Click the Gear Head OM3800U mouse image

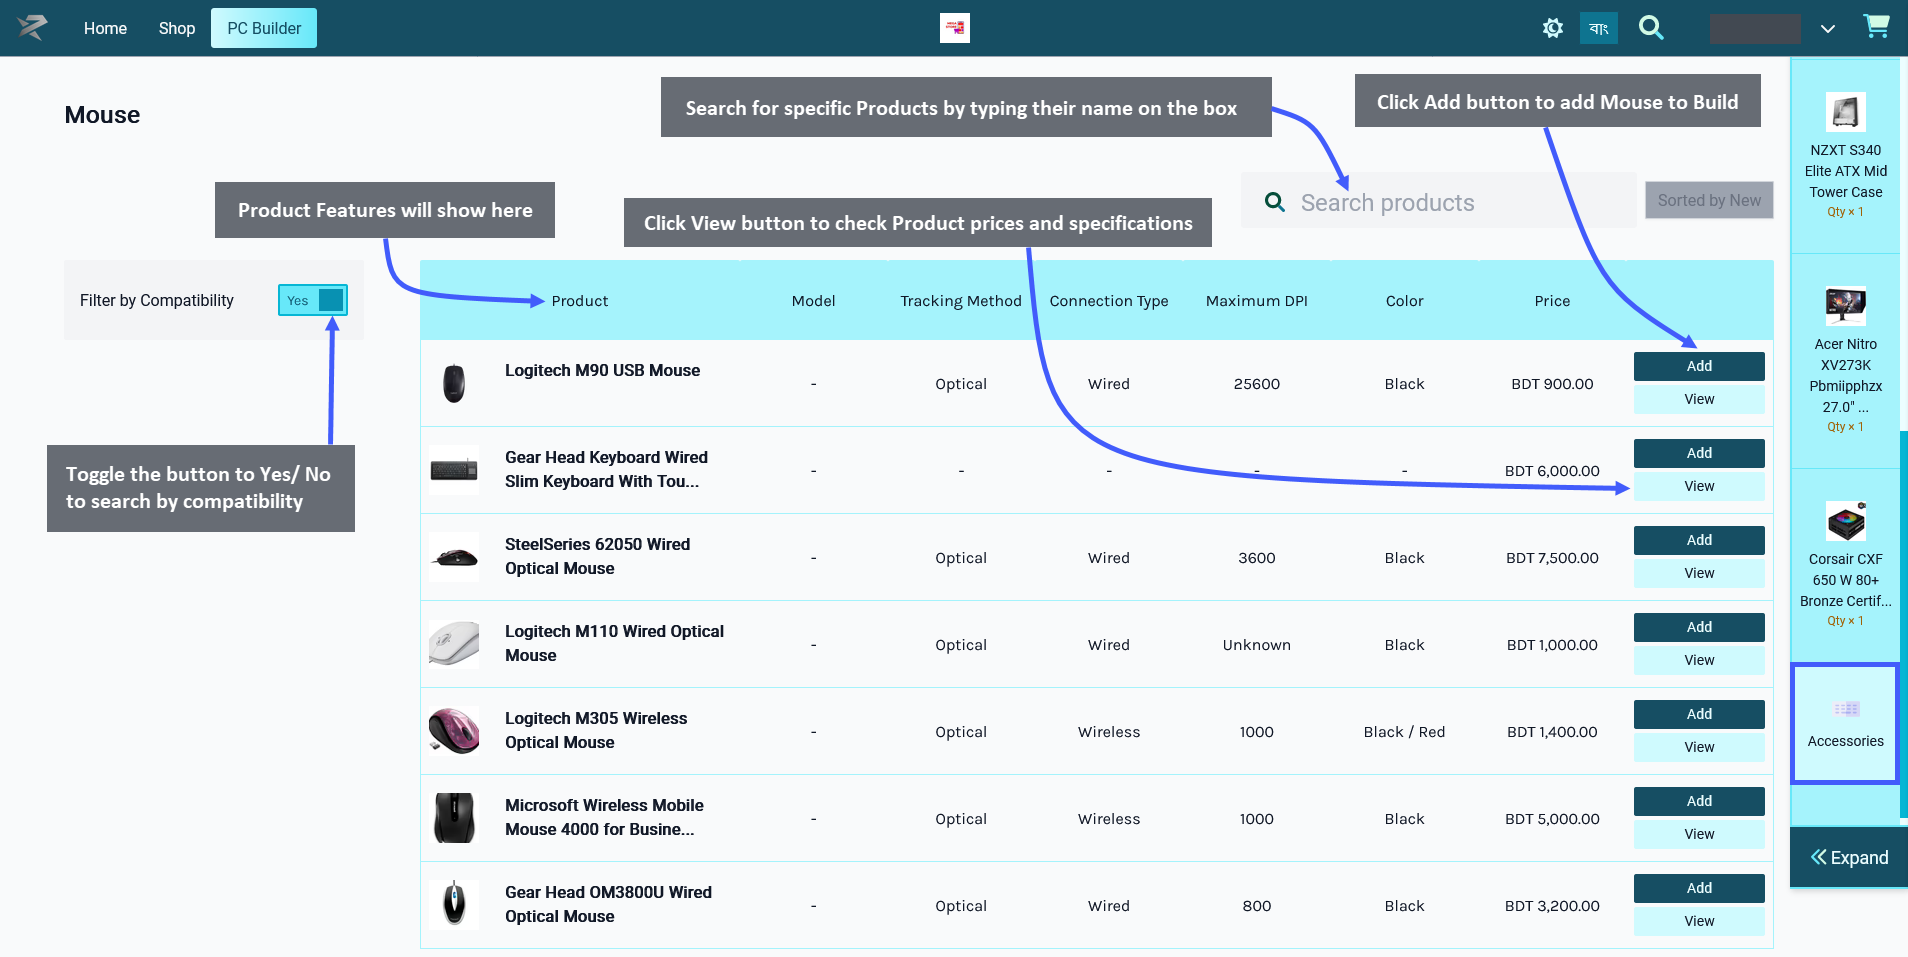pos(454,904)
